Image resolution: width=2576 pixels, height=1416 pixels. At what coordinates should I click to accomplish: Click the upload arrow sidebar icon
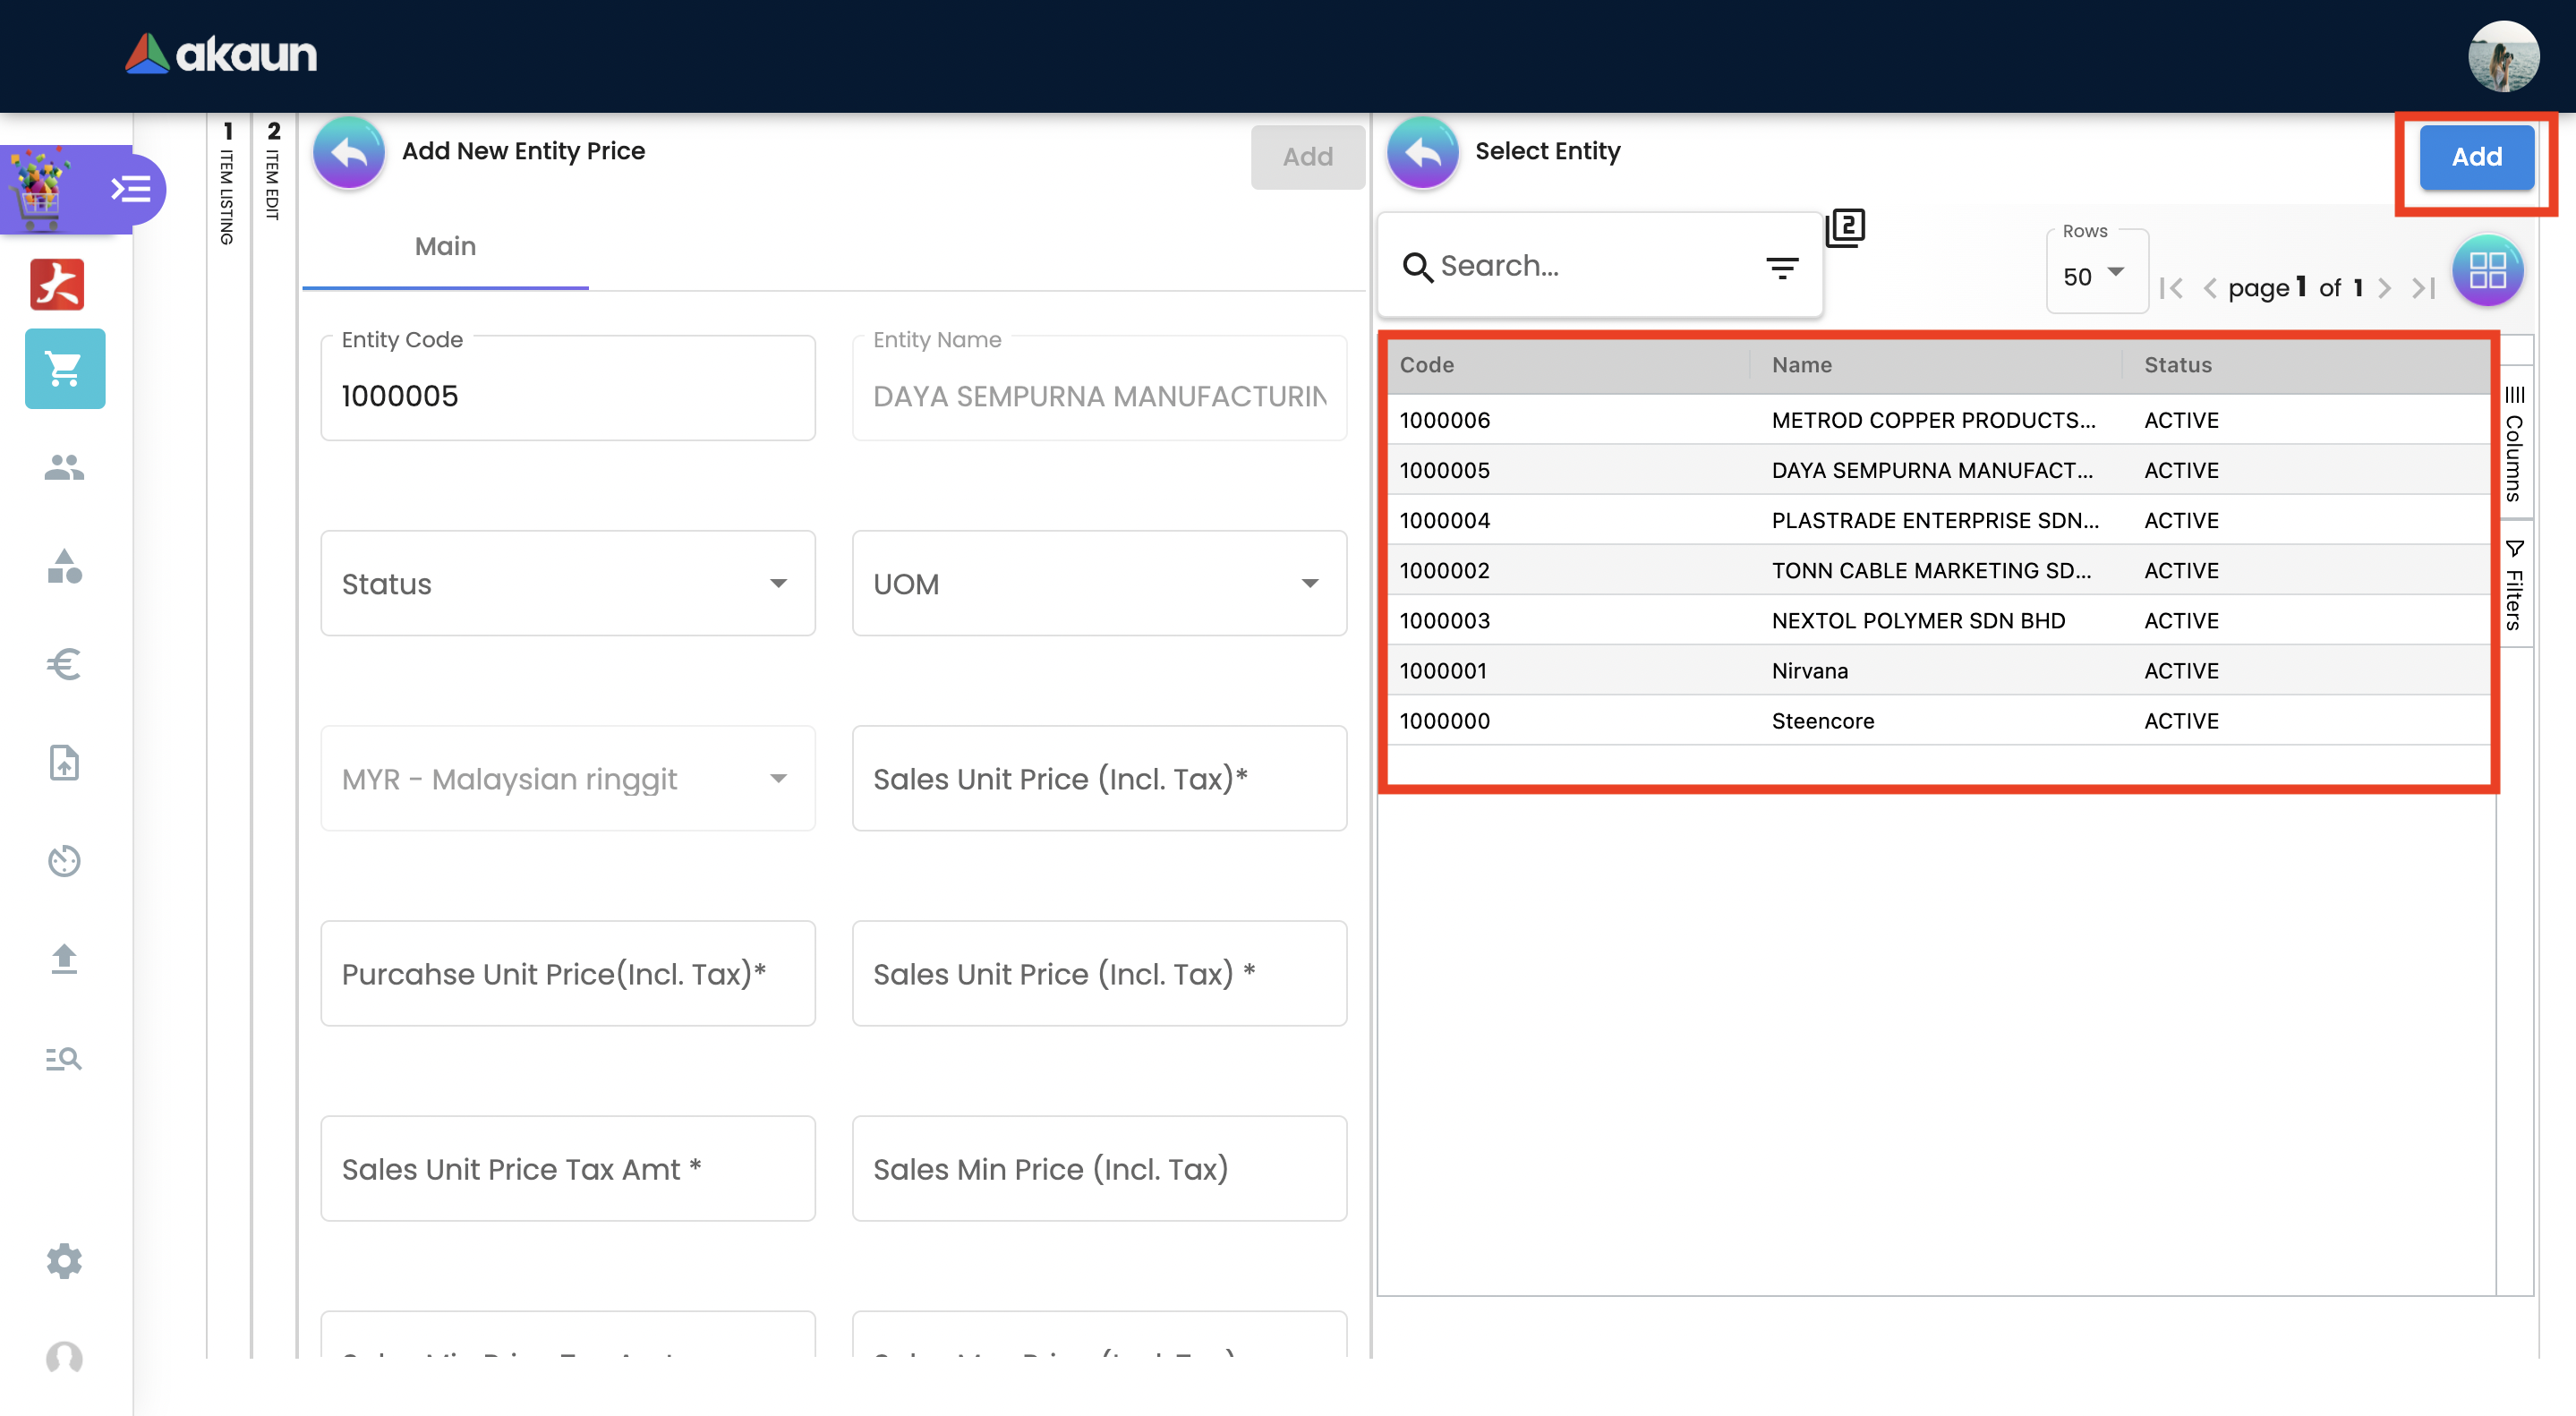tap(64, 958)
